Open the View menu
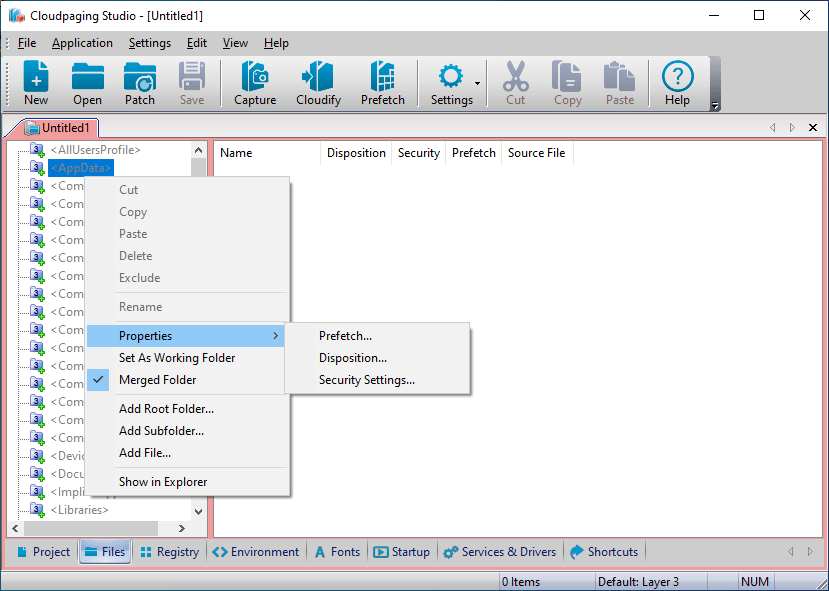 (x=235, y=43)
